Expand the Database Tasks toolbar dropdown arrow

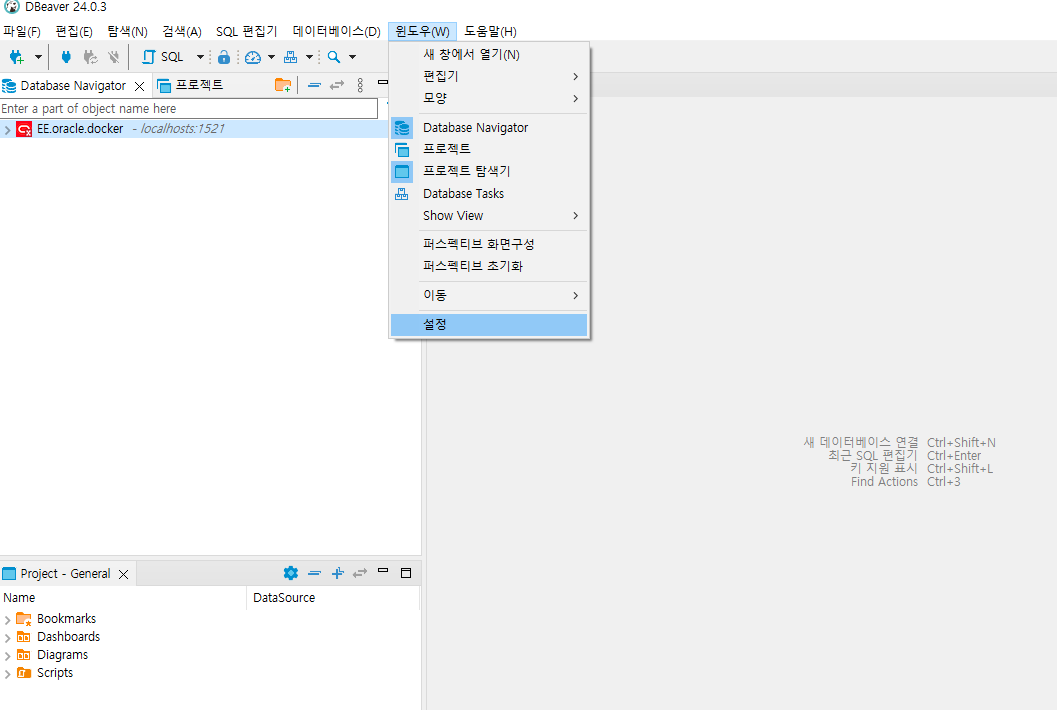tap(309, 57)
